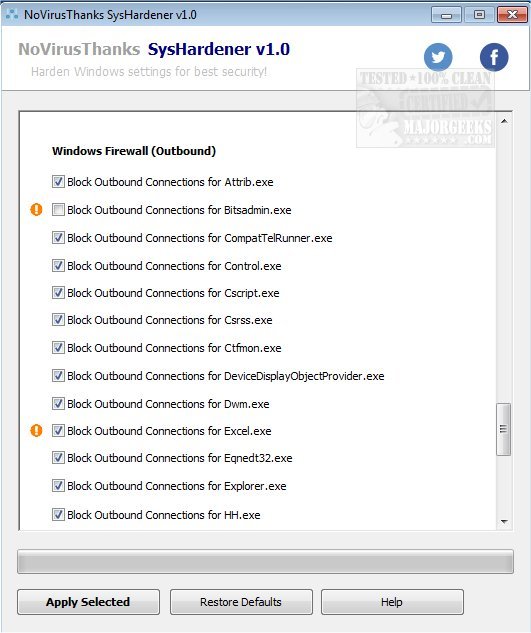Close the SysHardener window
Image resolution: width=531 pixels, height=633 pixels.
pyautogui.click(x=512, y=15)
